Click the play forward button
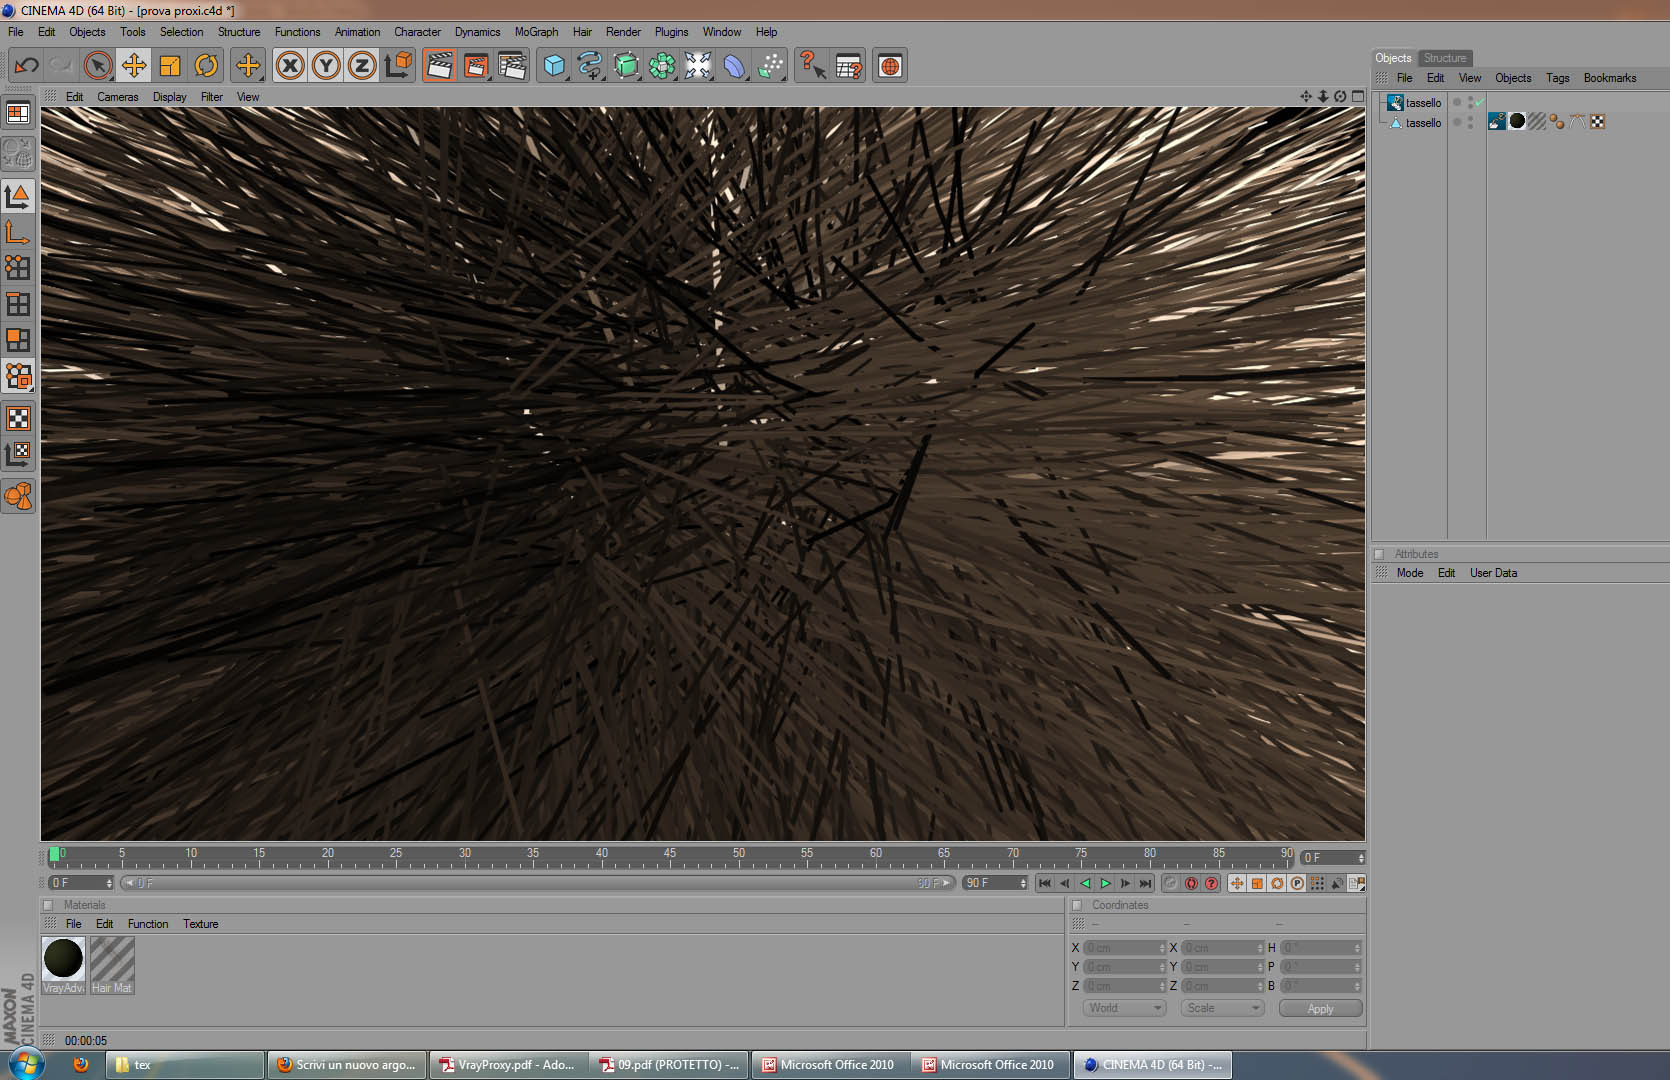Screen dimensions: 1670x1080 (x=1105, y=883)
